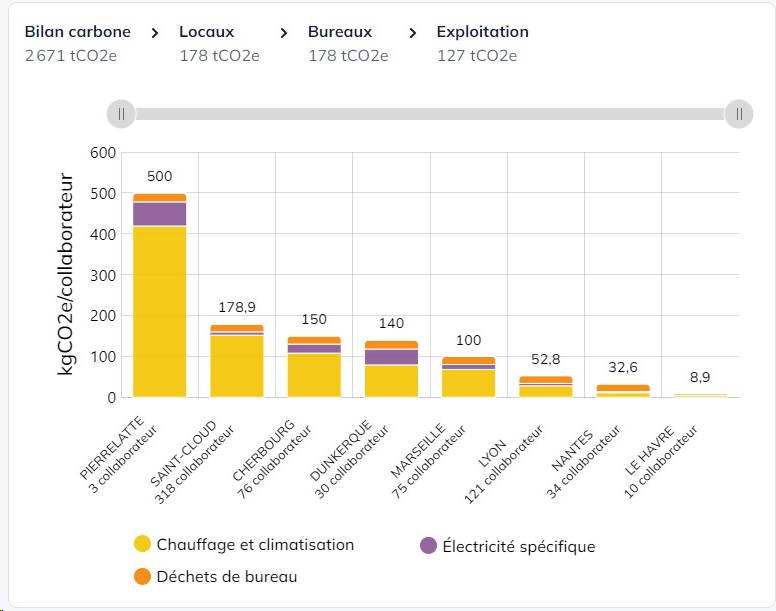Click the chevron after Bilan carbone
The image size is (776, 611).
tap(155, 33)
